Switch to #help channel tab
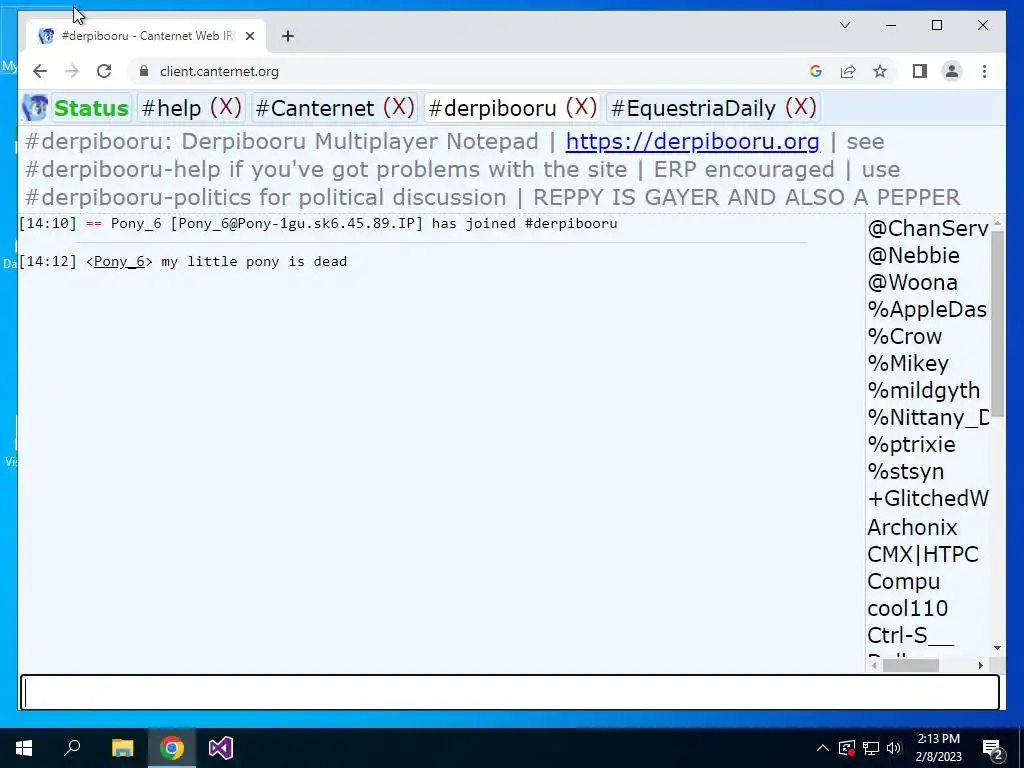Image resolution: width=1024 pixels, height=768 pixels. pos(171,108)
